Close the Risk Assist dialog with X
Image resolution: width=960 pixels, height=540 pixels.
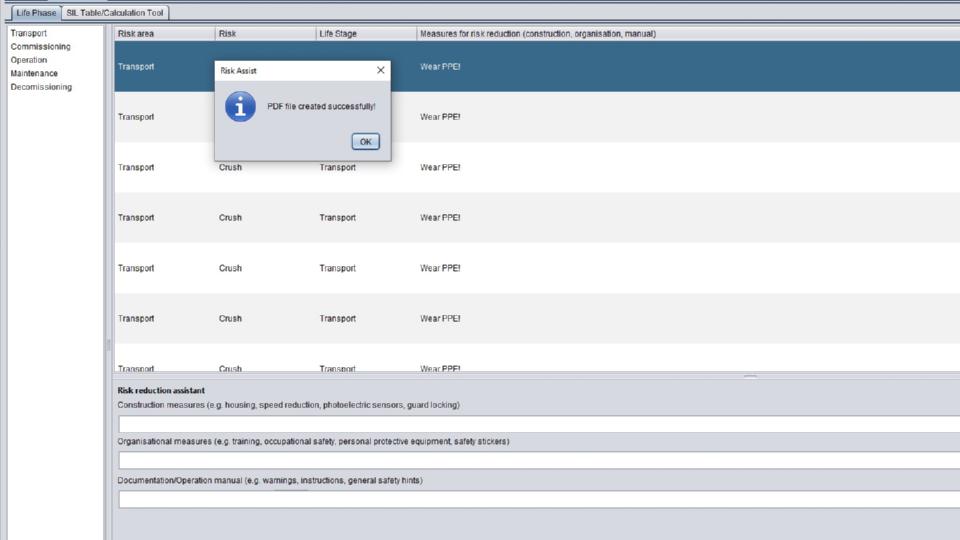(x=380, y=71)
